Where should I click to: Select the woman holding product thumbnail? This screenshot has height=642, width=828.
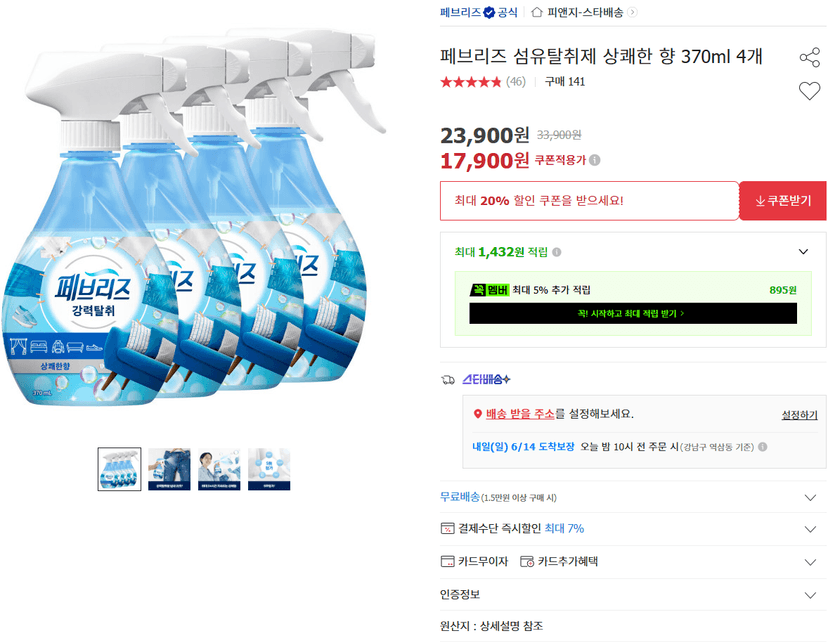tap(219, 469)
